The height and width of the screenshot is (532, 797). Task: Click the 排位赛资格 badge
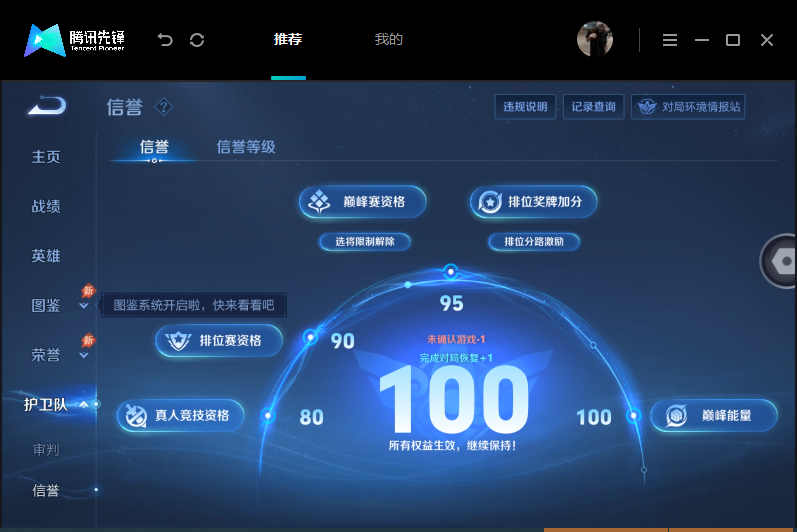tap(219, 340)
